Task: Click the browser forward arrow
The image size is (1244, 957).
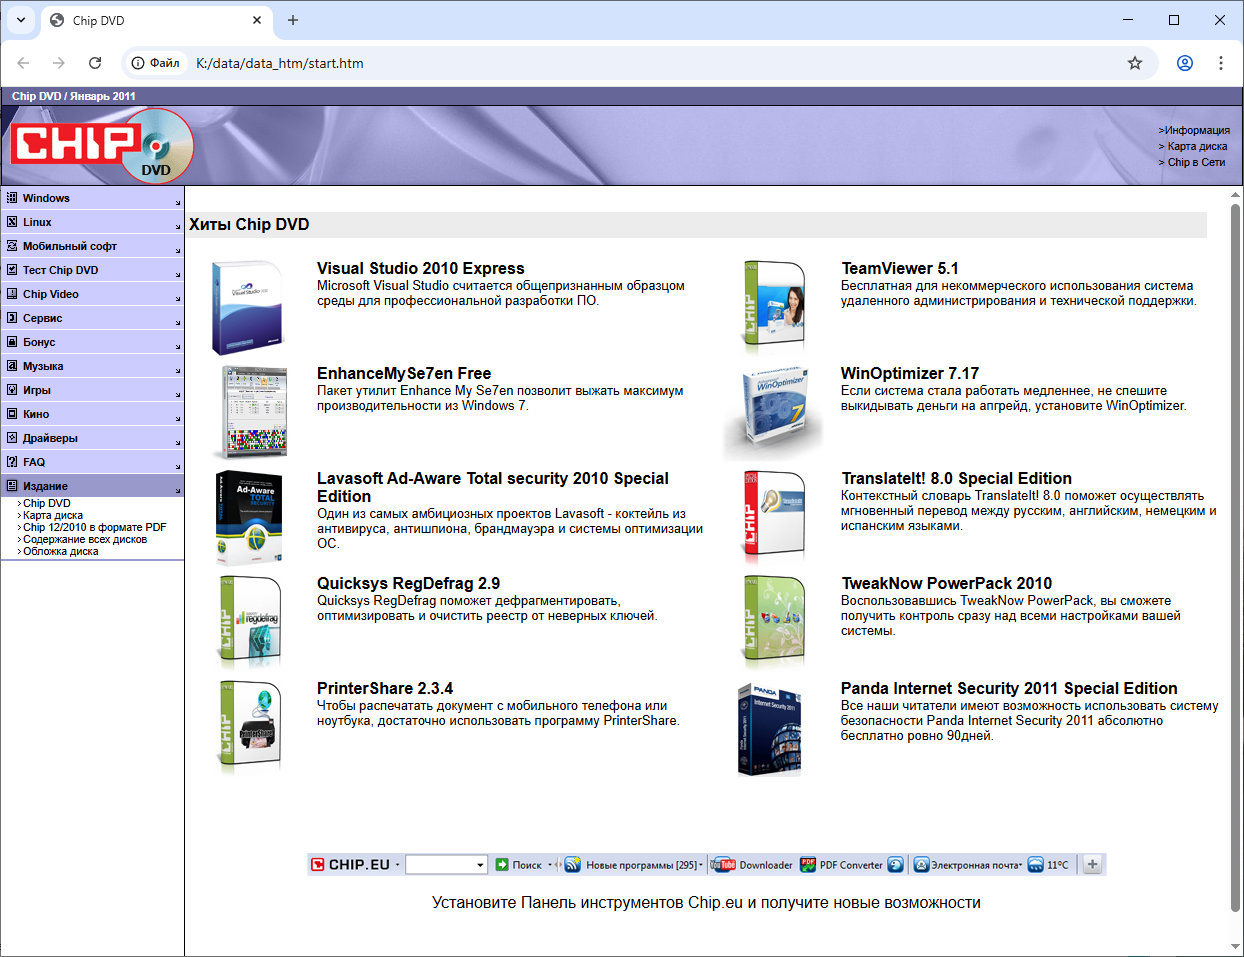Action: (x=59, y=63)
